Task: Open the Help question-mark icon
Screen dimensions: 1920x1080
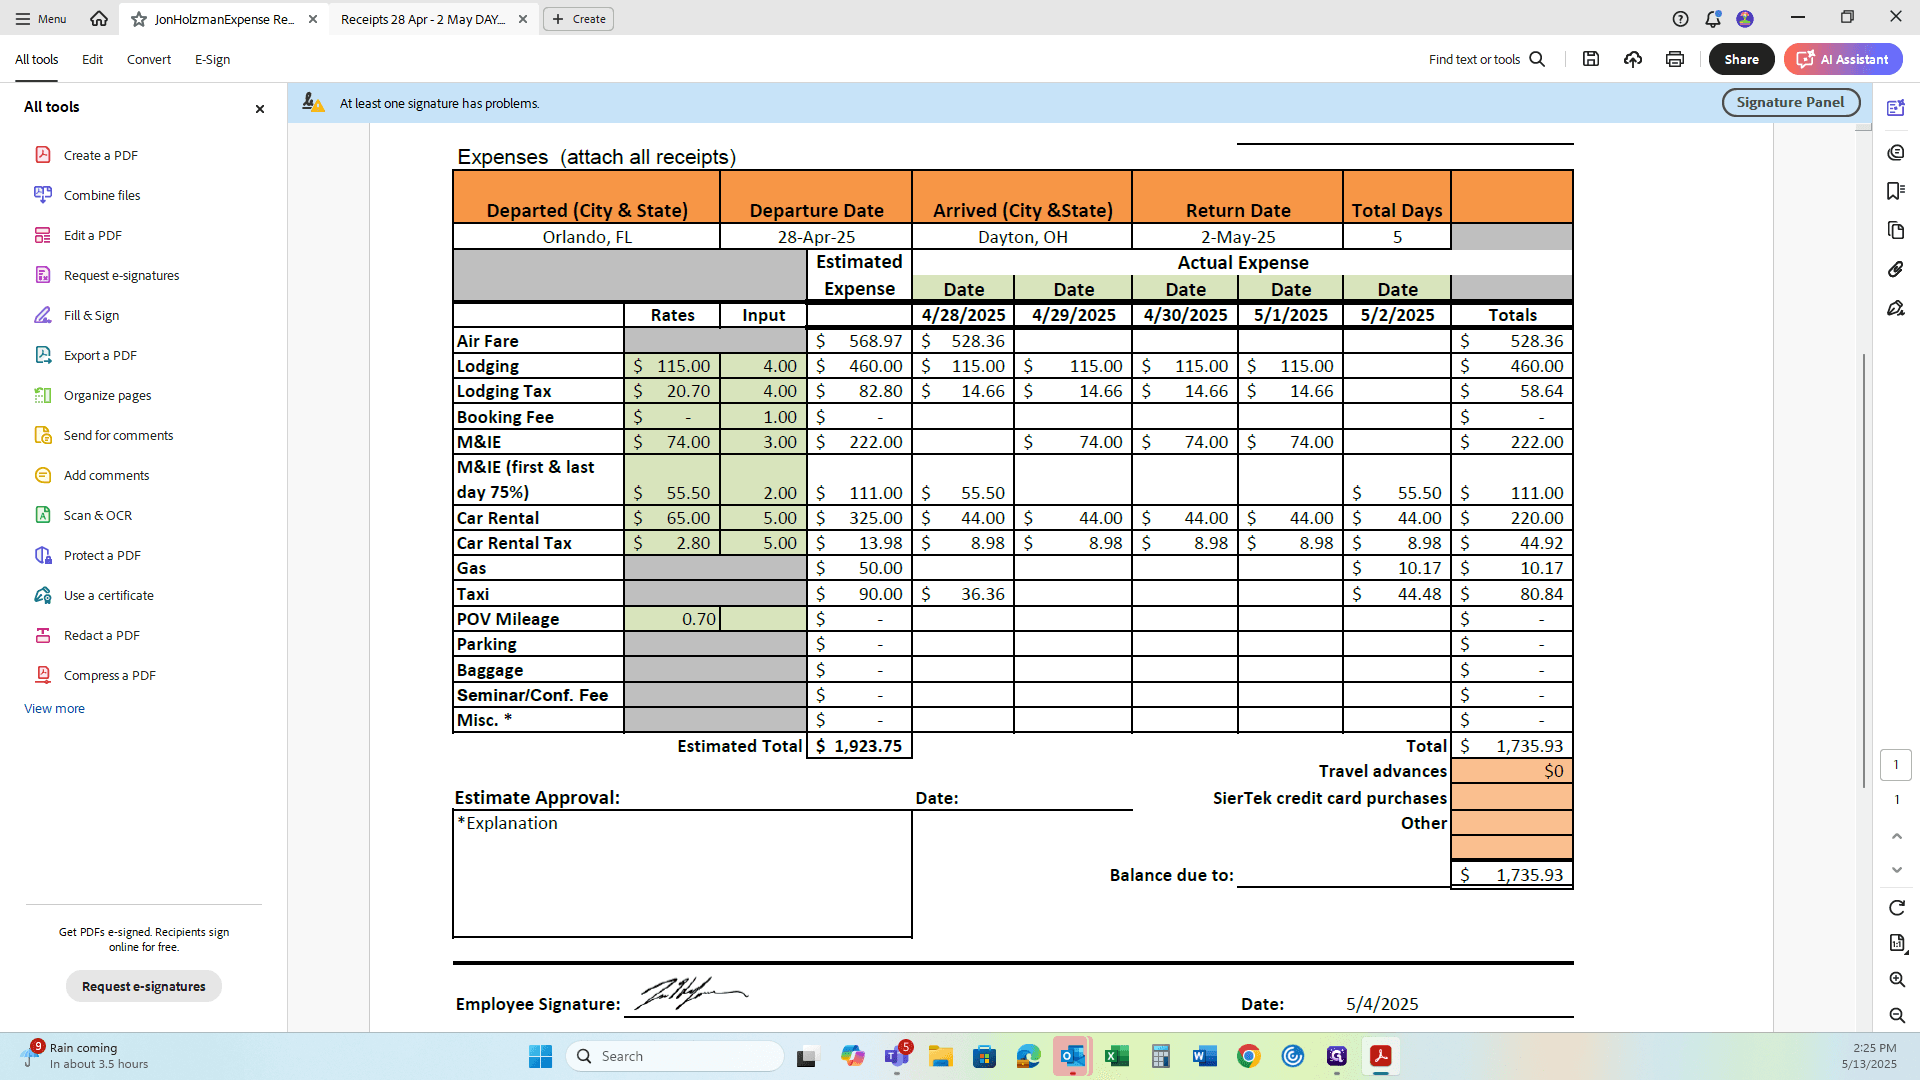Action: click(x=1680, y=19)
